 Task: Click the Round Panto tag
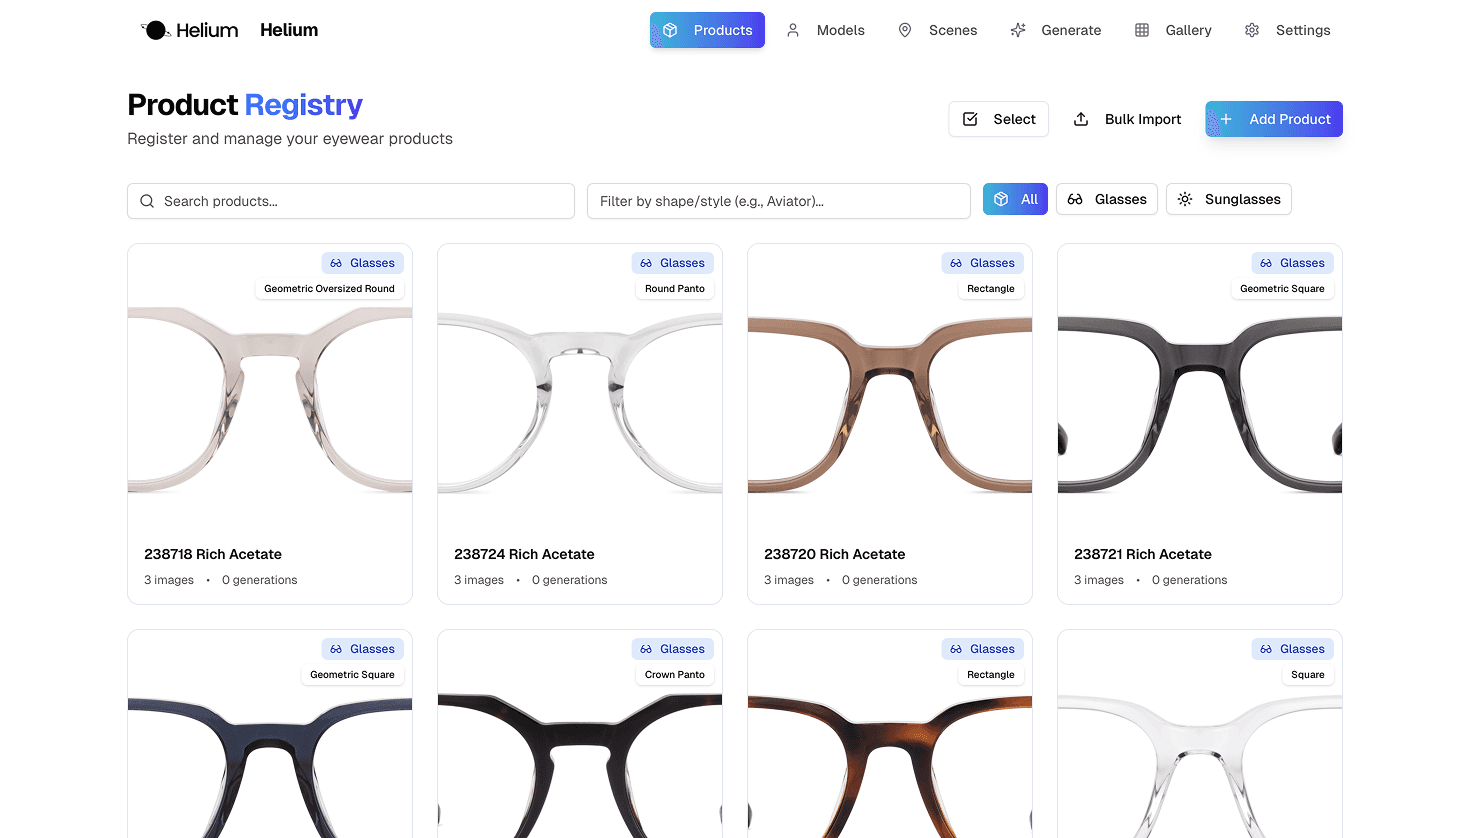tap(675, 289)
